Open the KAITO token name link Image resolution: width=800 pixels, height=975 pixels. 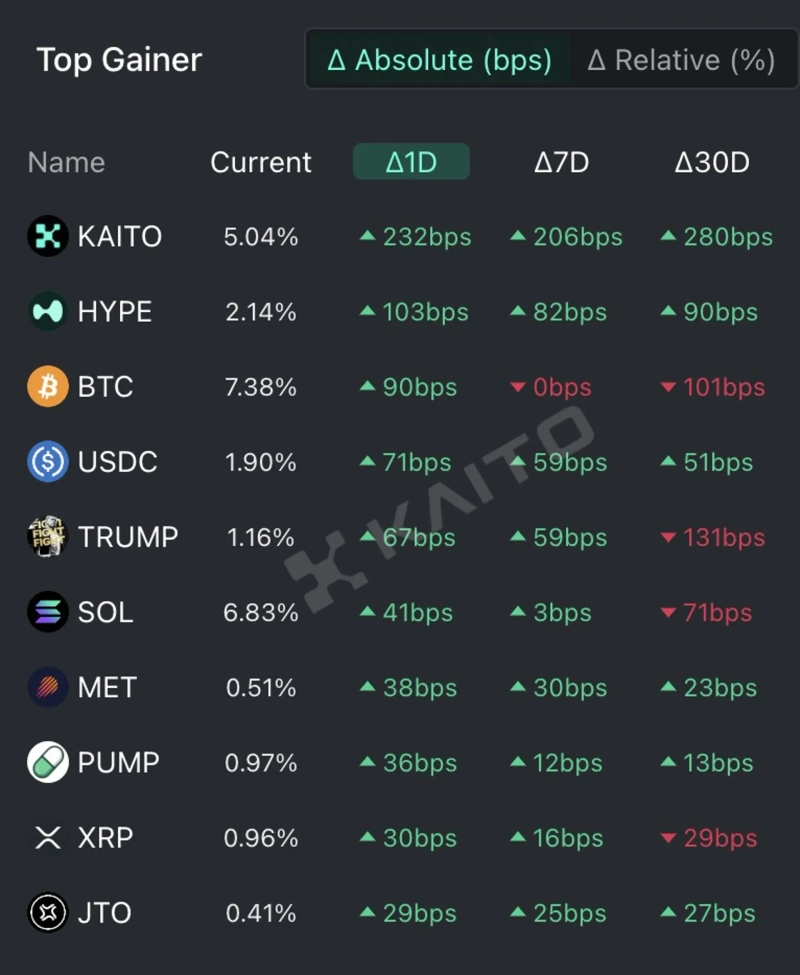[119, 237]
